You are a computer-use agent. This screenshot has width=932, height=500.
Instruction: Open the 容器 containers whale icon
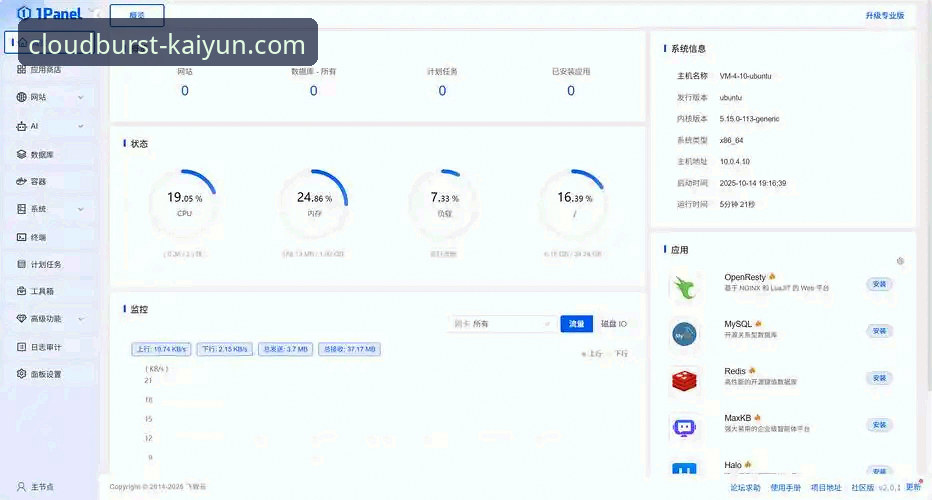[21, 181]
